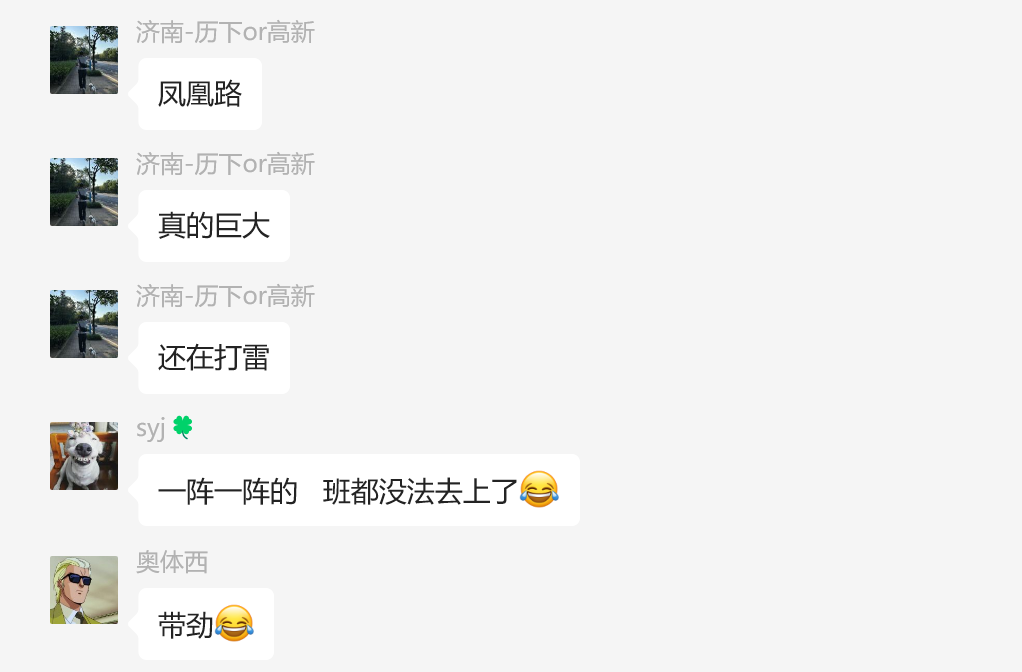Select the 还在打雷 message bubble

click(x=214, y=358)
